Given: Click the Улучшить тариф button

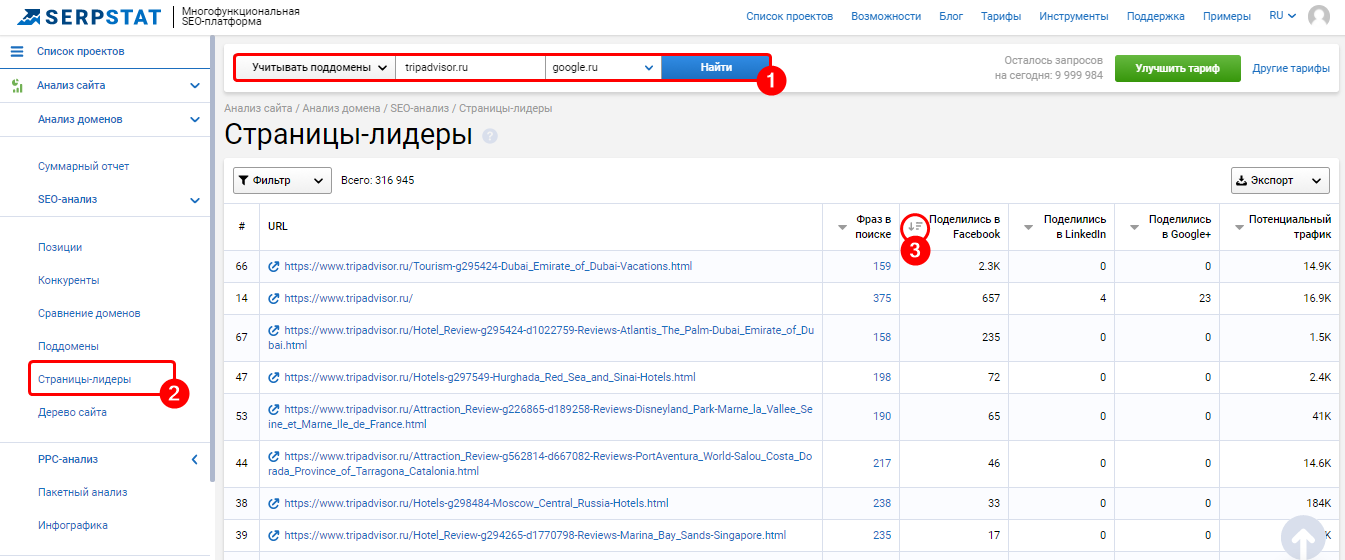Looking at the screenshot, I should (x=1178, y=68).
